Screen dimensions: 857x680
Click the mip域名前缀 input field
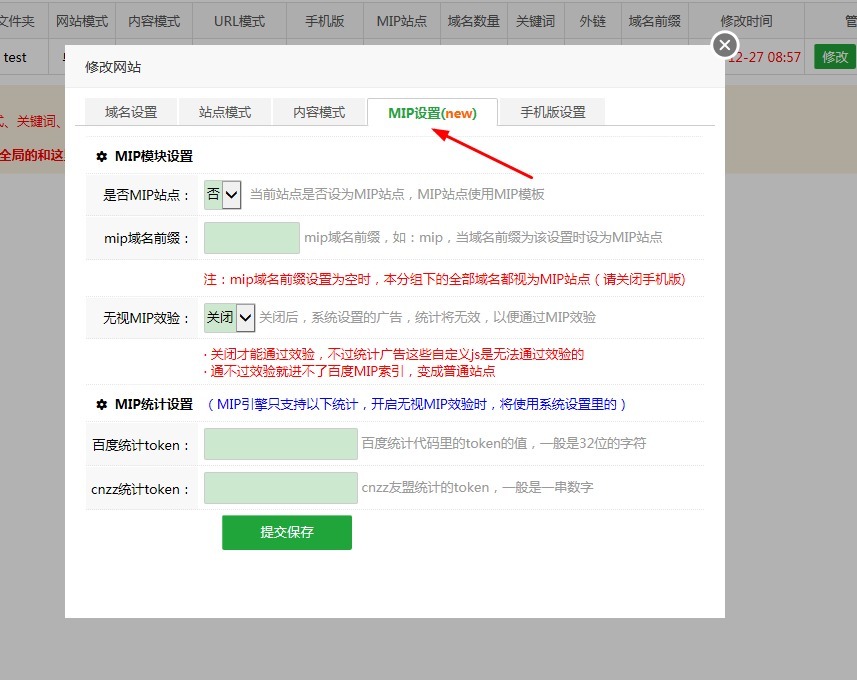point(251,238)
